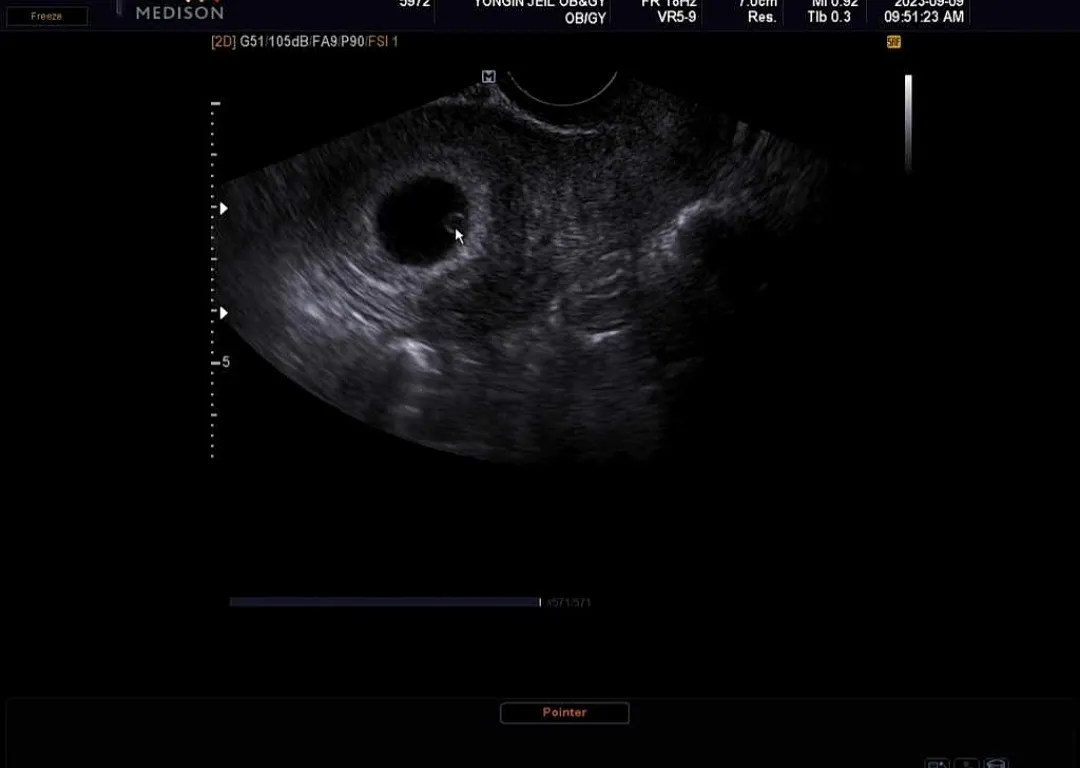Click the MEDISON logo
This screenshot has width=1080, height=768.
coord(179,12)
